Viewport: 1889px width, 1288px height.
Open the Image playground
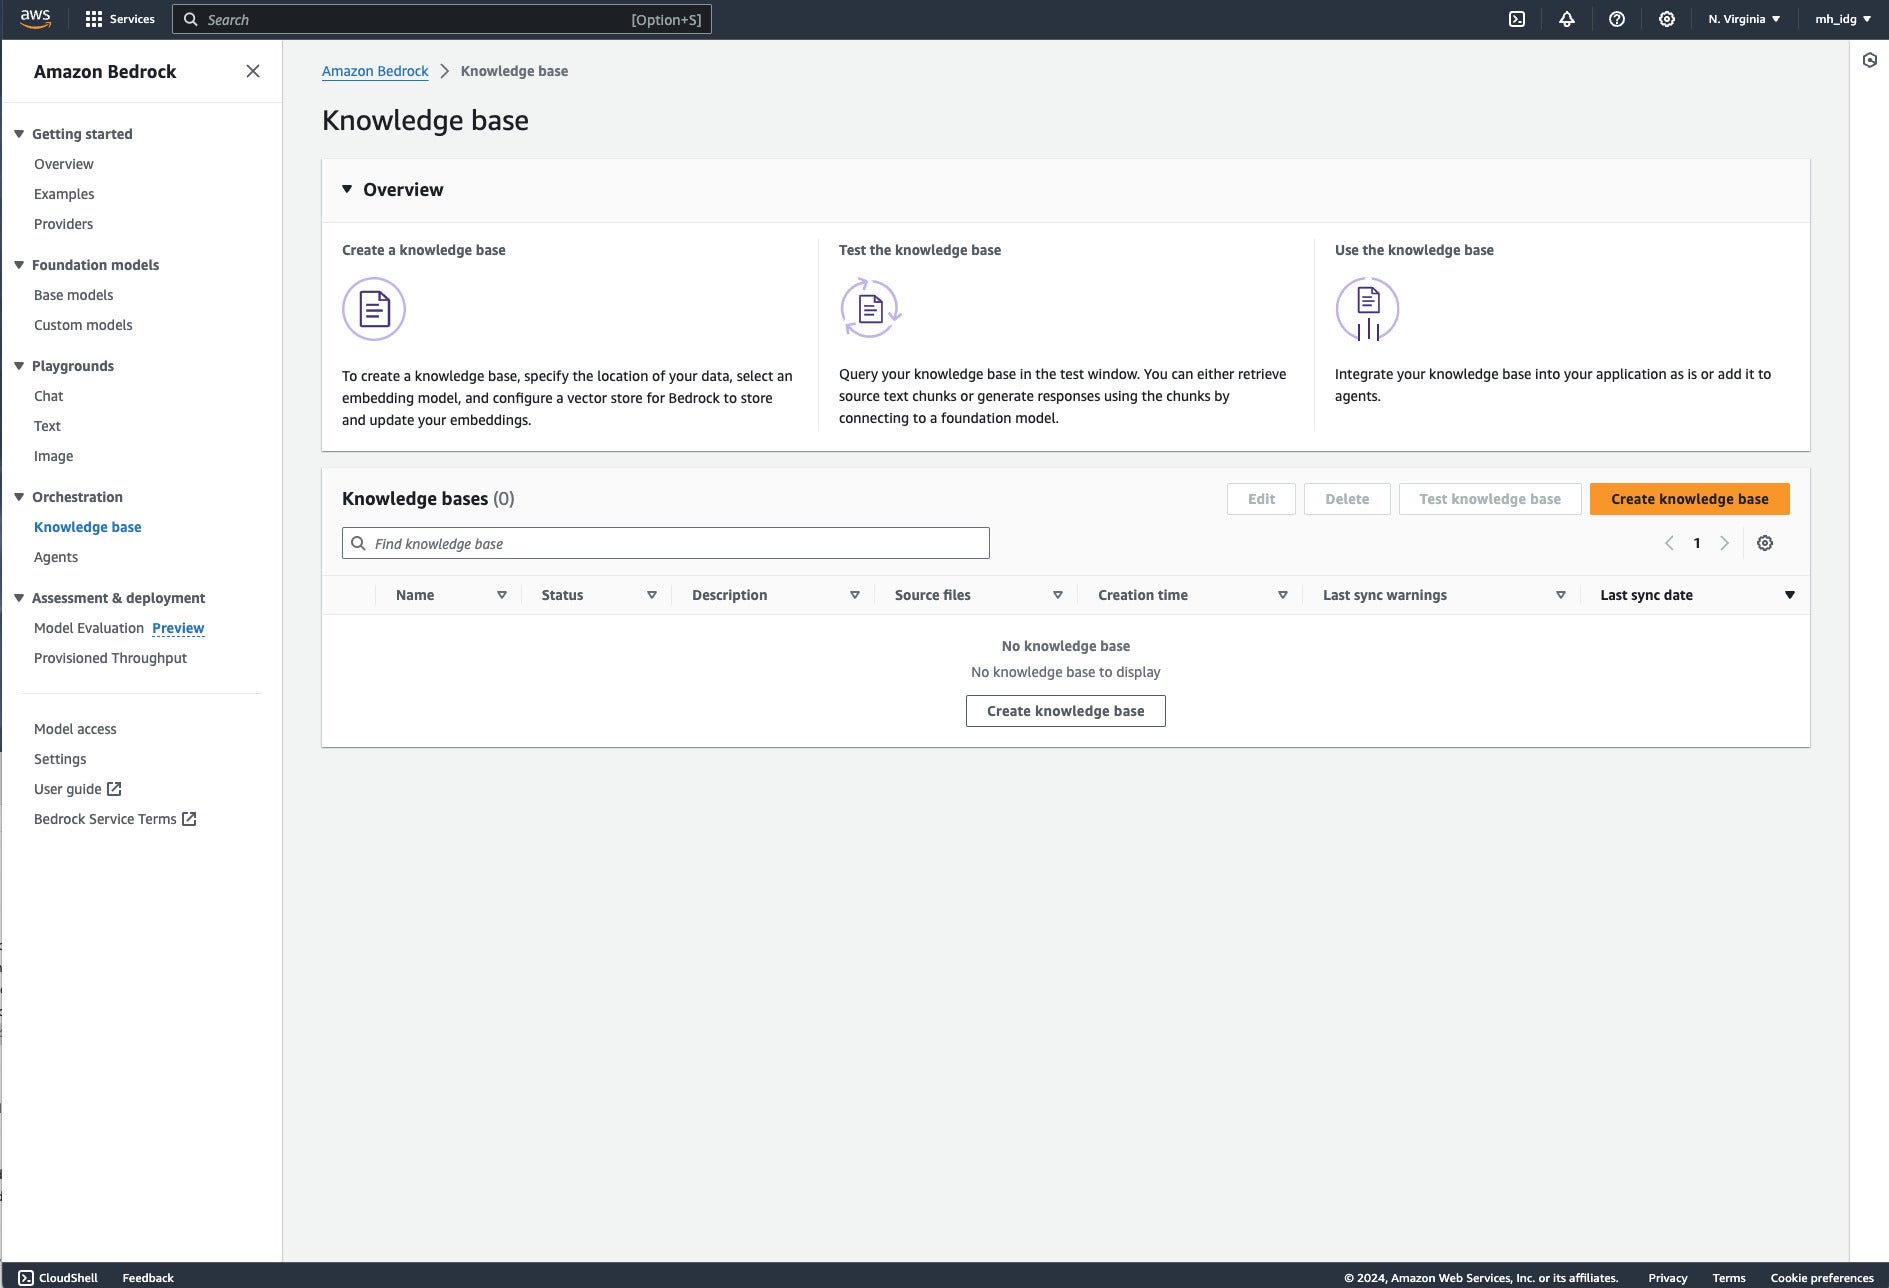[x=53, y=456]
